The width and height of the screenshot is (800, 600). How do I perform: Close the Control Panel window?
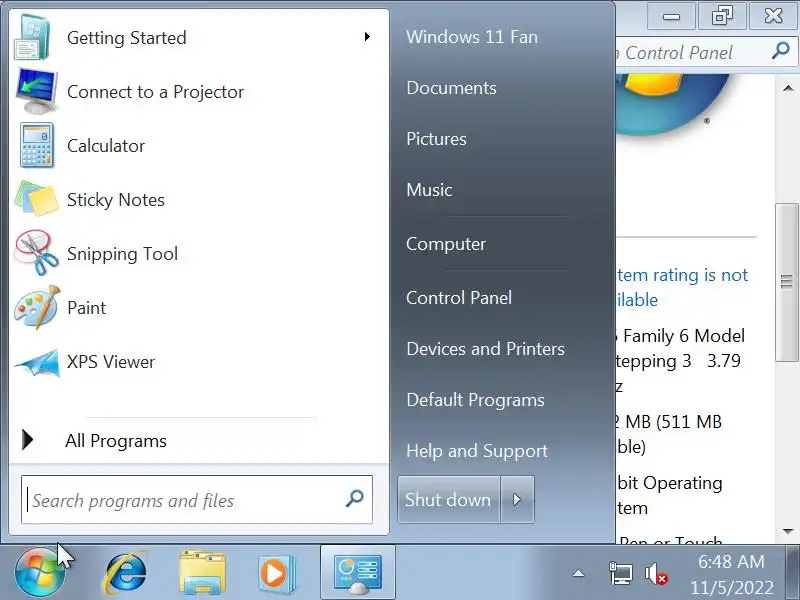[773, 16]
